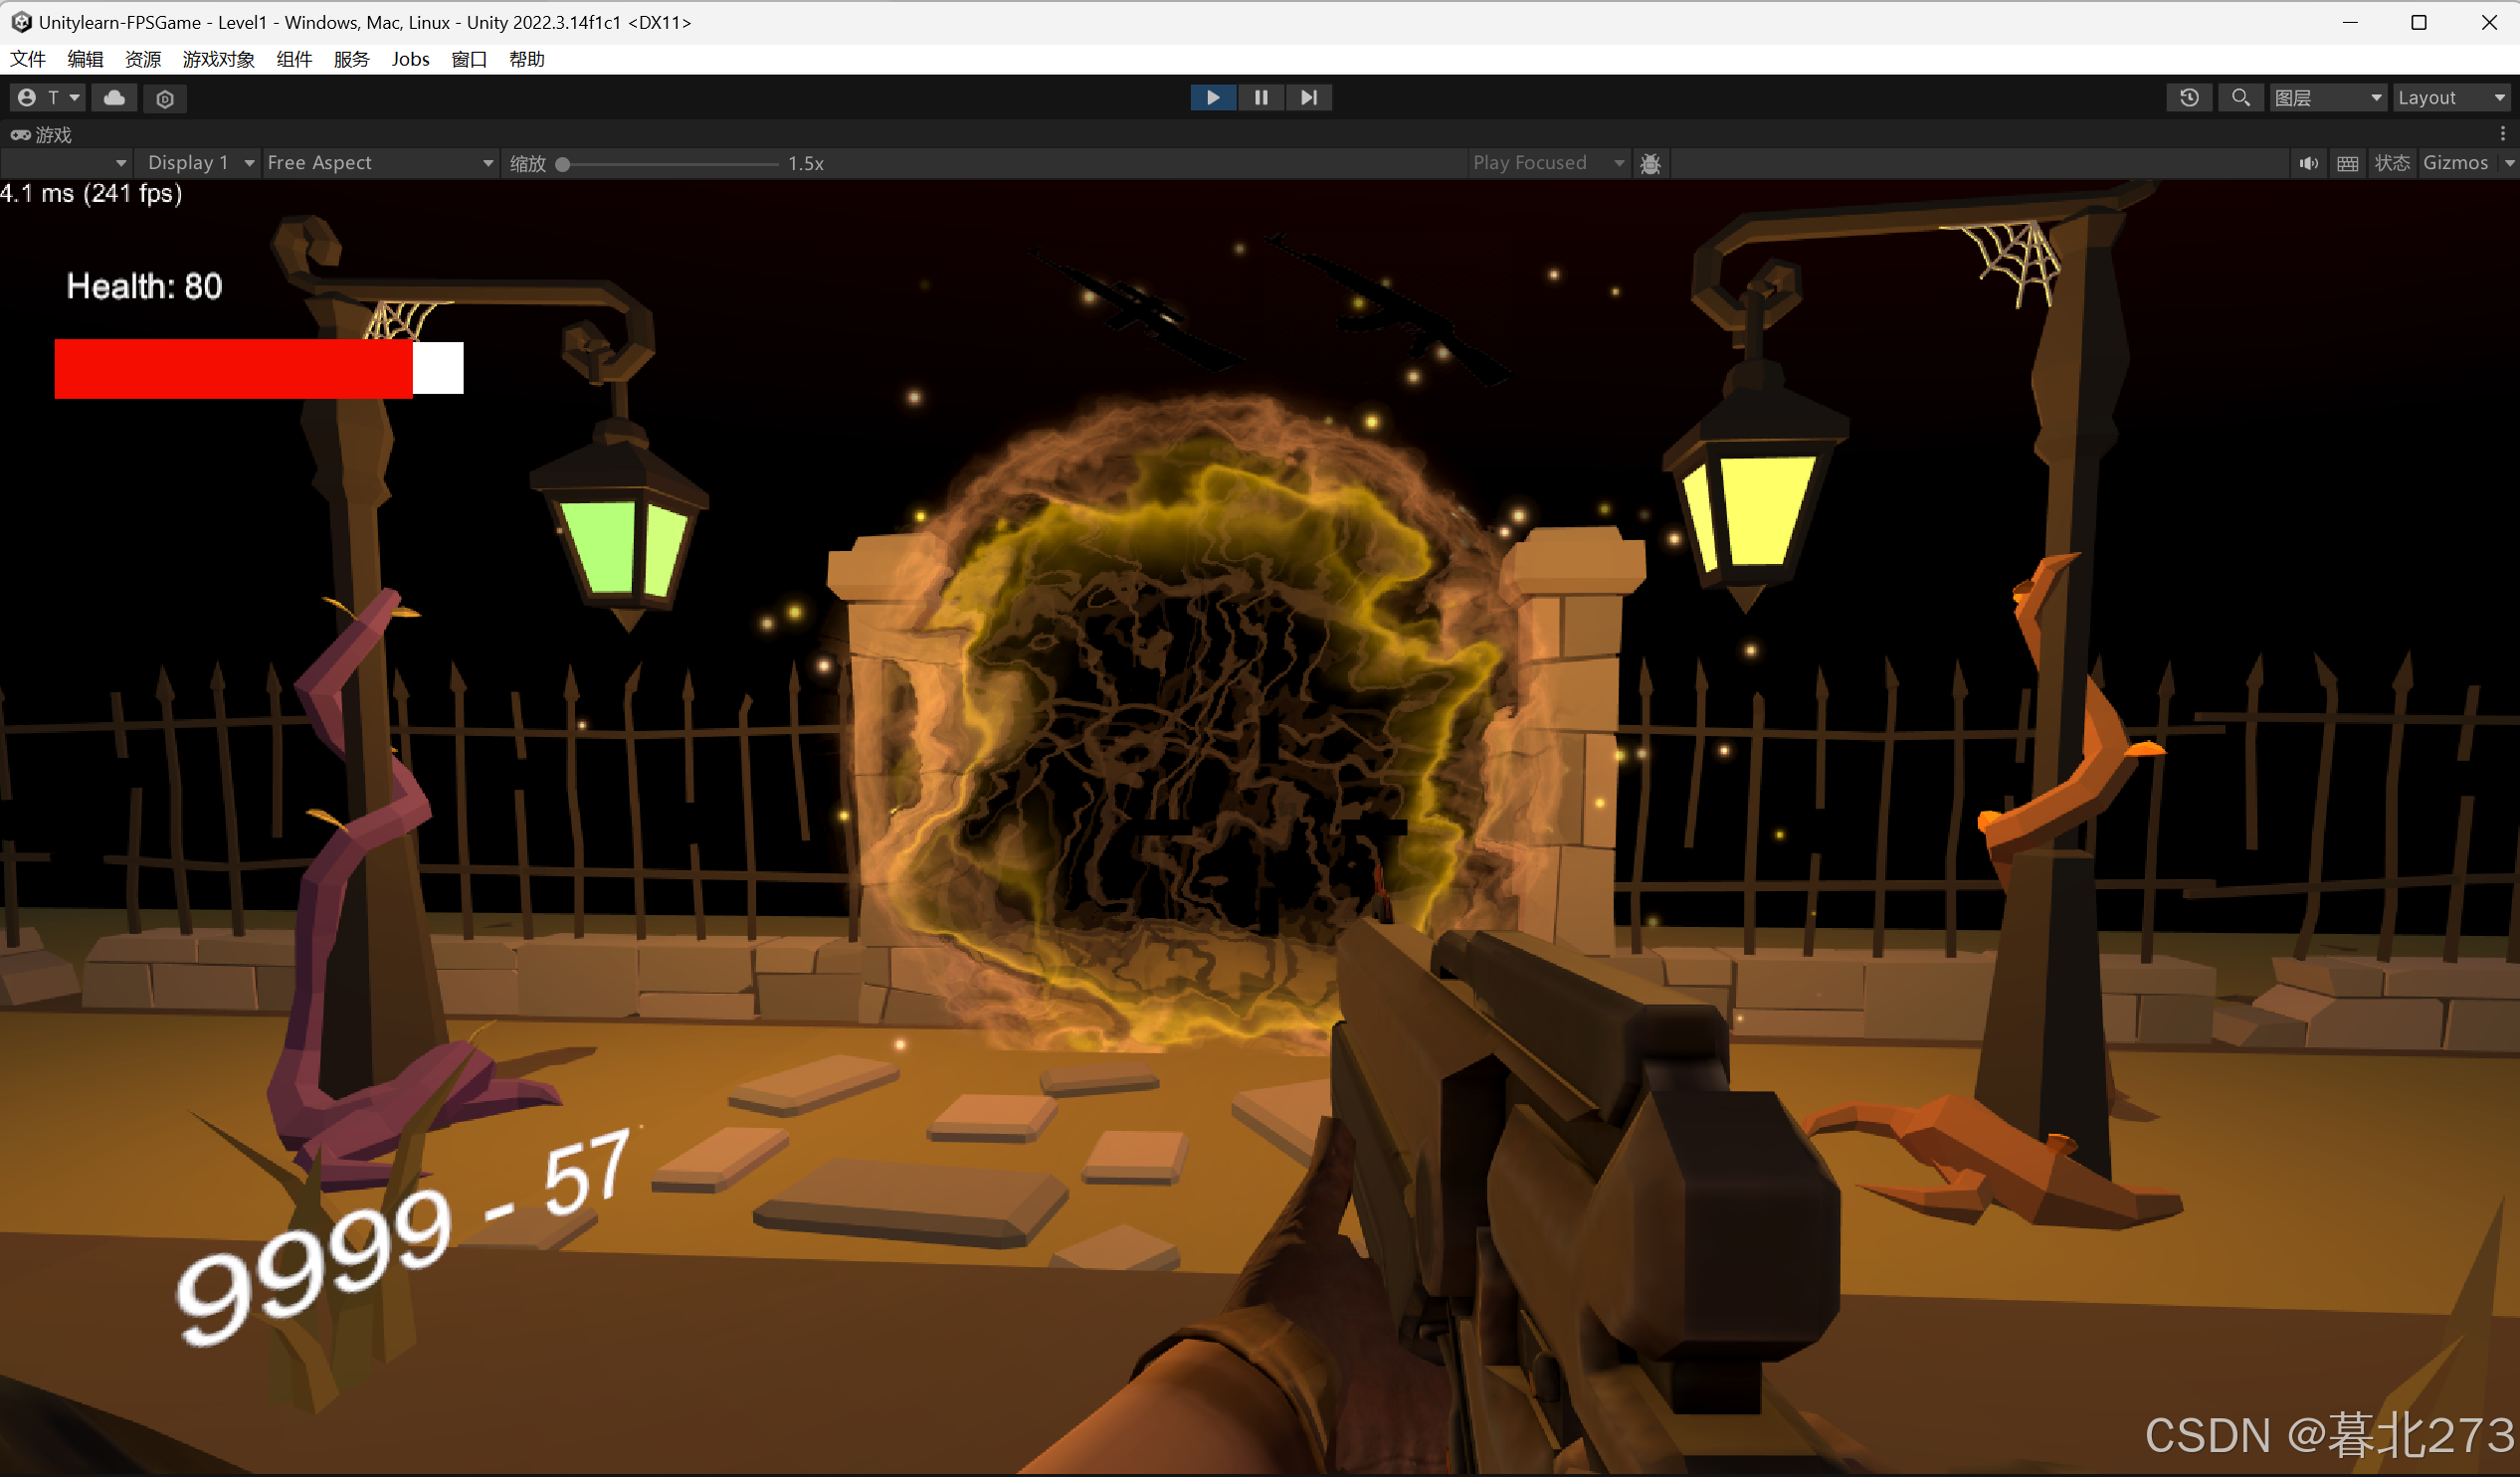Open the Free Aspect resolution dropdown

coord(380,163)
